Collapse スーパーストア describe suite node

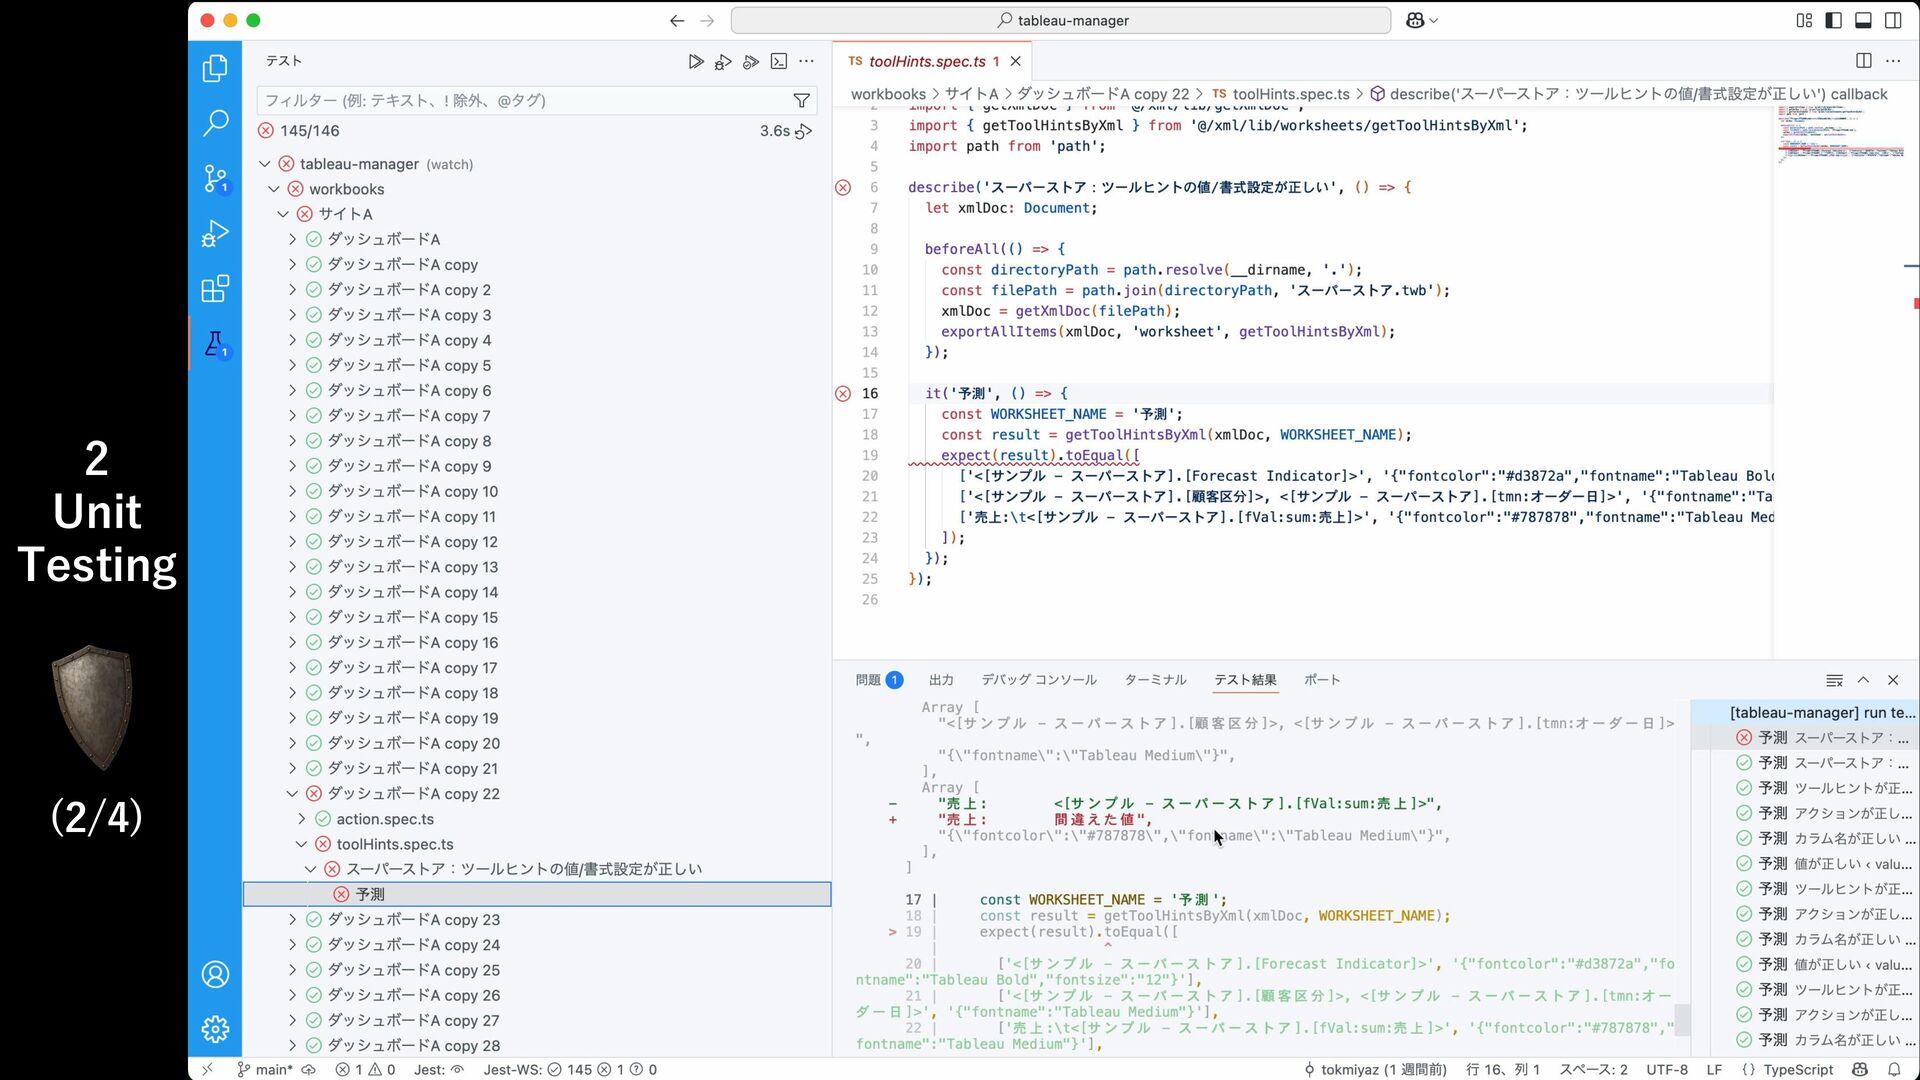(x=310, y=869)
